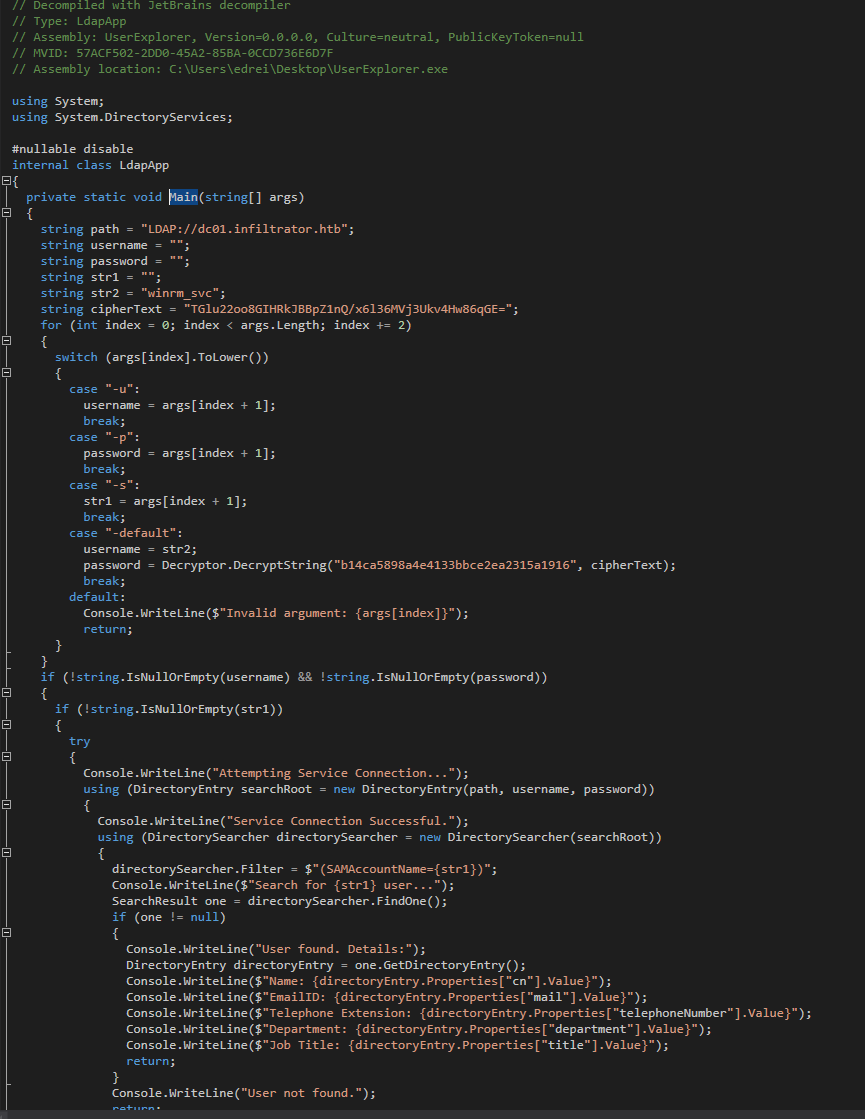Click the 'new DirectoryEntry(path, username, password)' expression
This screenshot has width=865, height=1119.
(490, 789)
